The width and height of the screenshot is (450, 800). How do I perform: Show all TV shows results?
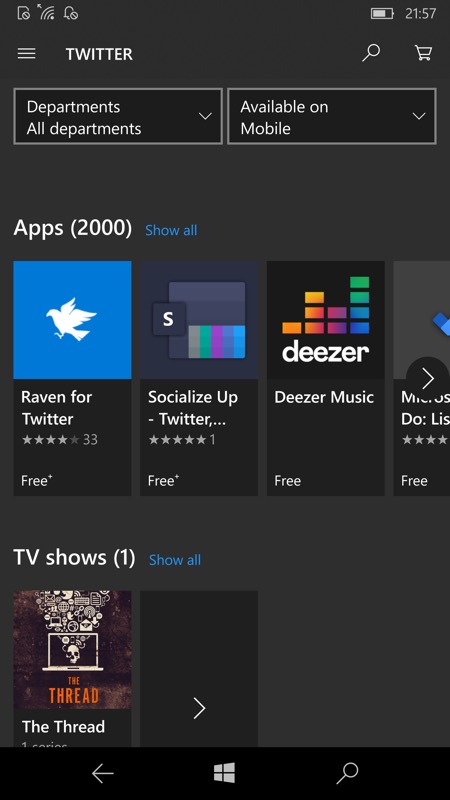click(174, 560)
